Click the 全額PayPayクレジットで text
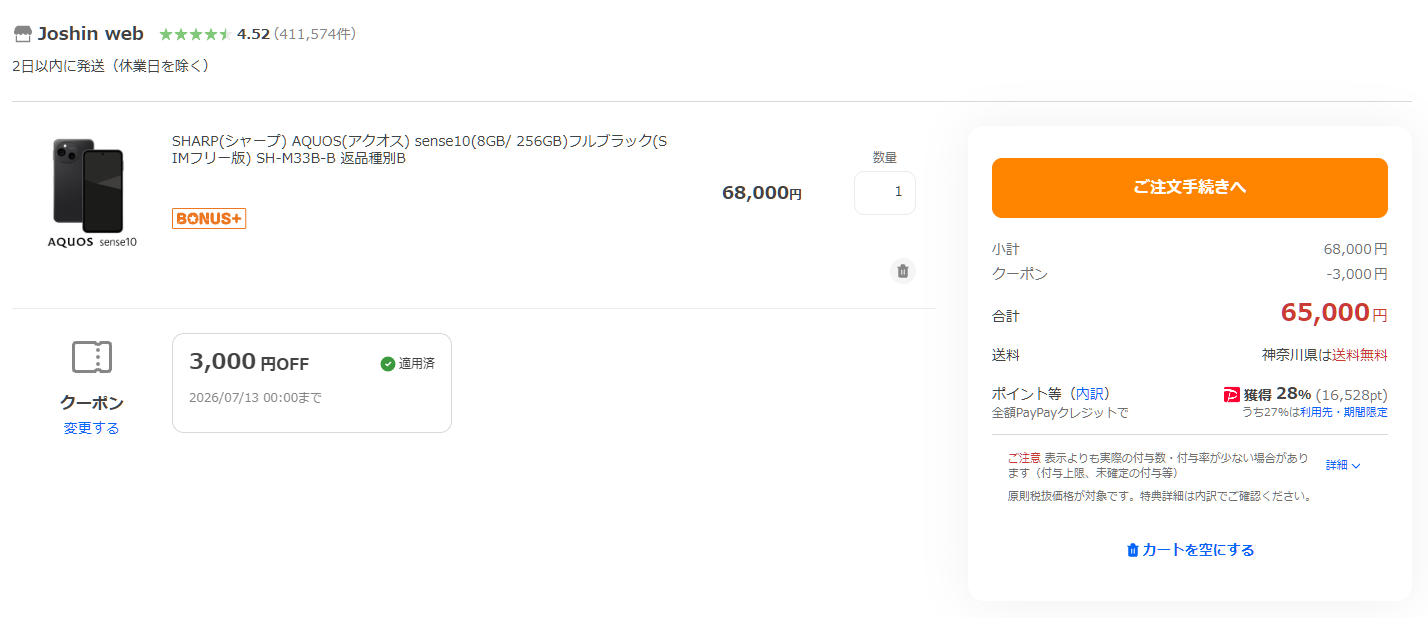 1060,412
